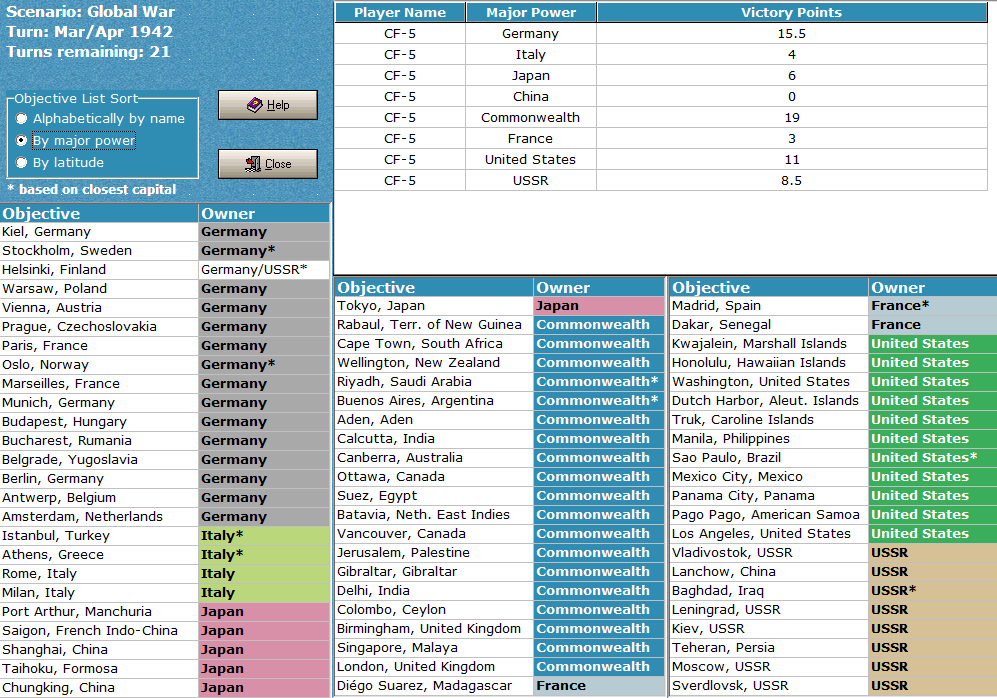Select Rabaul, Terr. of New Guinea

pos(434,325)
